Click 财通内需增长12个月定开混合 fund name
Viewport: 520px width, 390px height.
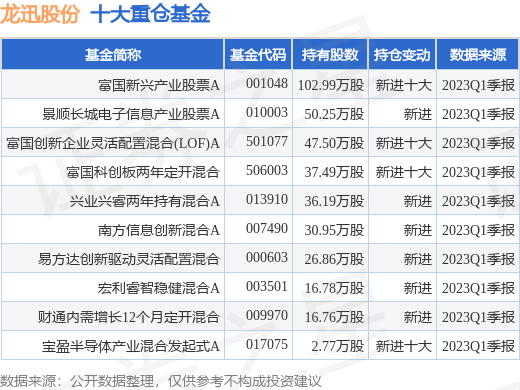tap(129, 317)
